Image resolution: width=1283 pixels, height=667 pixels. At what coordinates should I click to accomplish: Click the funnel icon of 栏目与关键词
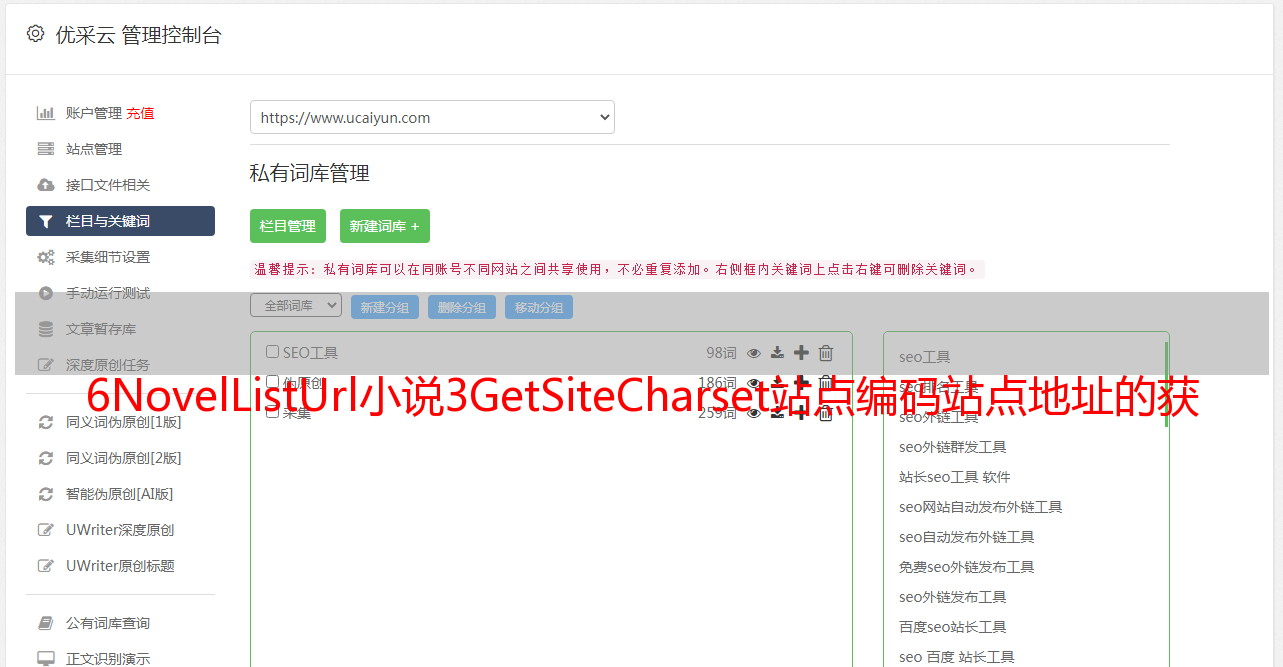point(45,221)
